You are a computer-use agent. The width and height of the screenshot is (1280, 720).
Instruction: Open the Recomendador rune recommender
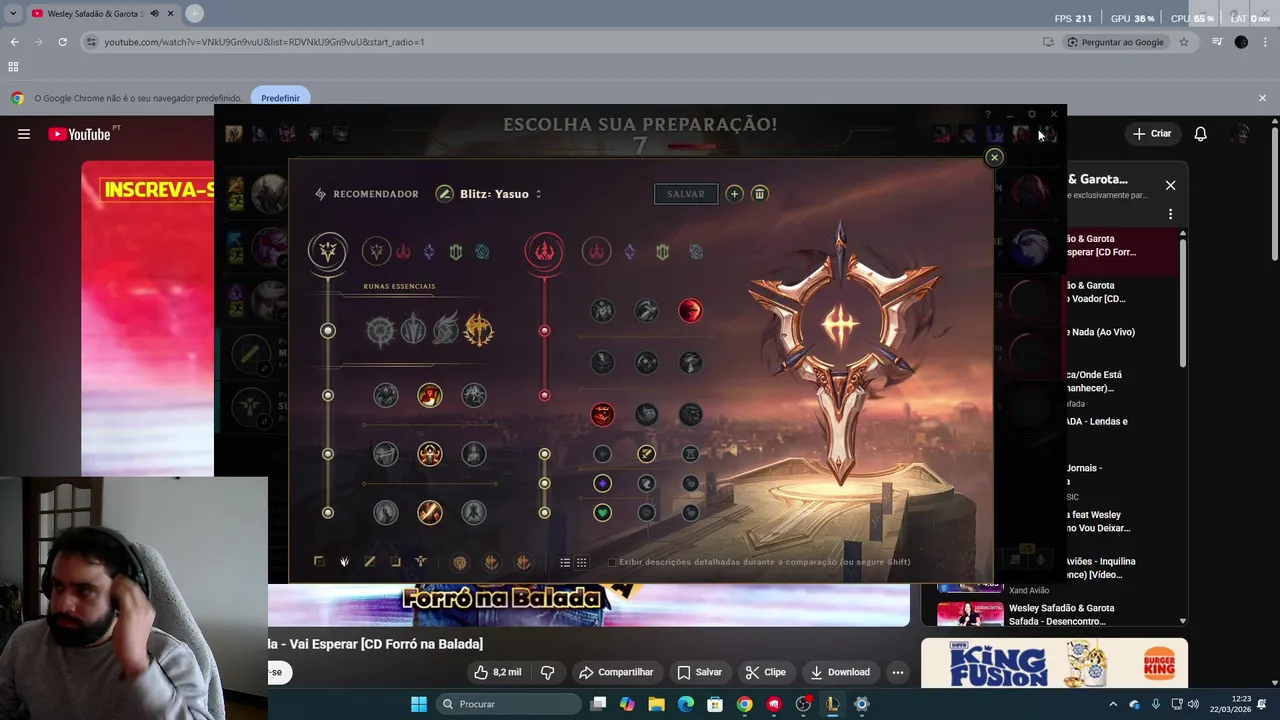[366, 194]
